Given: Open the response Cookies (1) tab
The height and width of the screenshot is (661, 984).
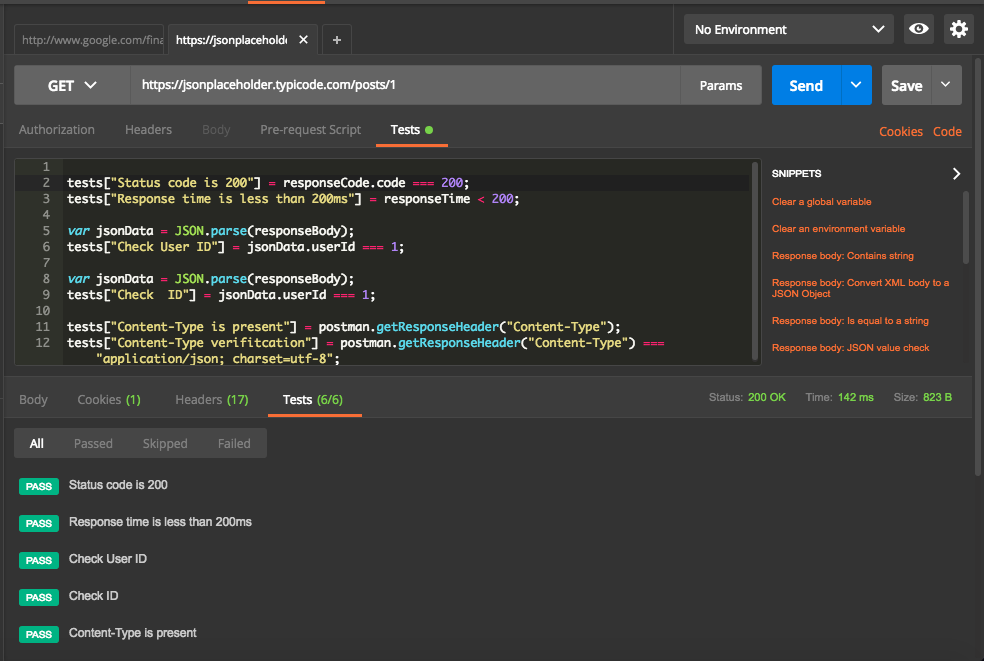Looking at the screenshot, I should pyautogui.click(x=109, y=400).
